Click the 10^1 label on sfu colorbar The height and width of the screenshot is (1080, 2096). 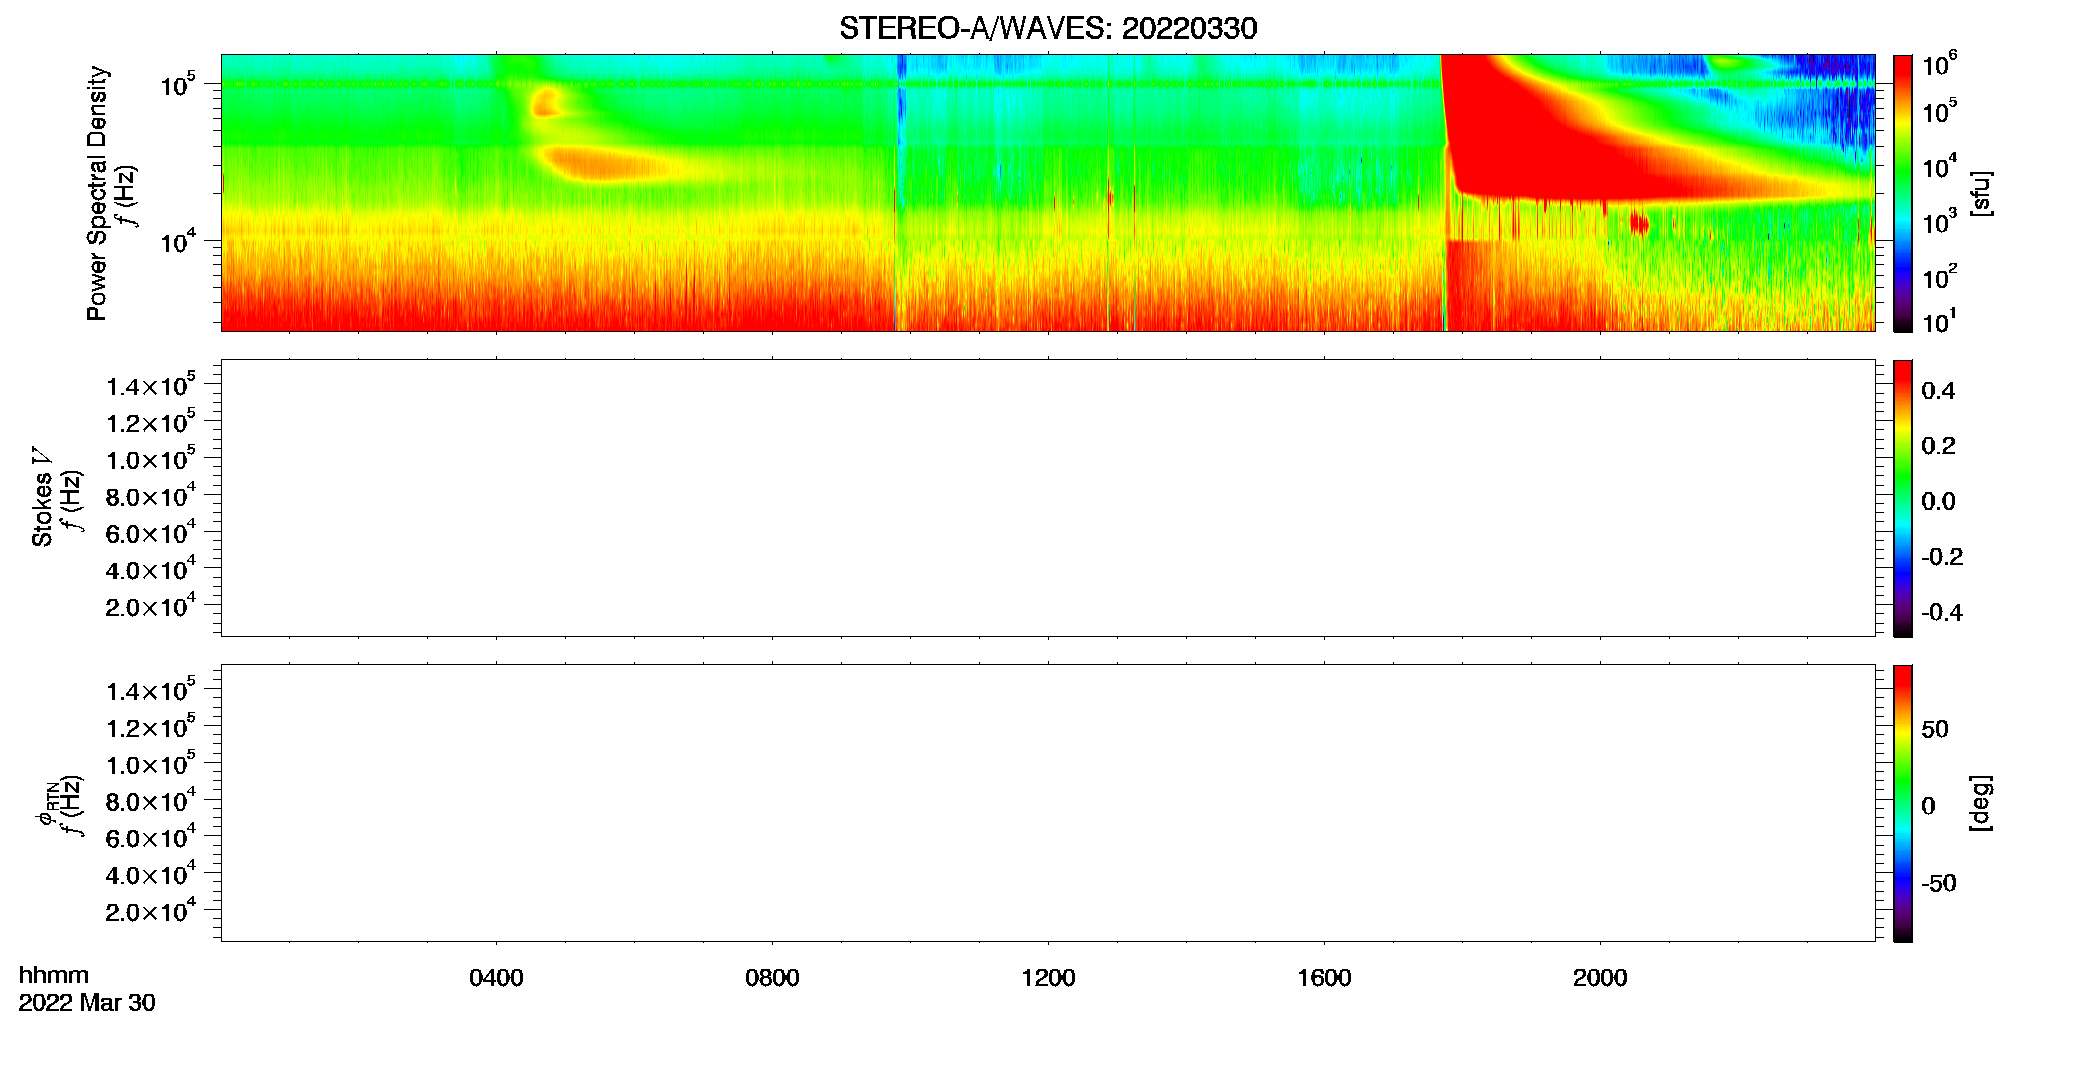tap(1939, 321)
